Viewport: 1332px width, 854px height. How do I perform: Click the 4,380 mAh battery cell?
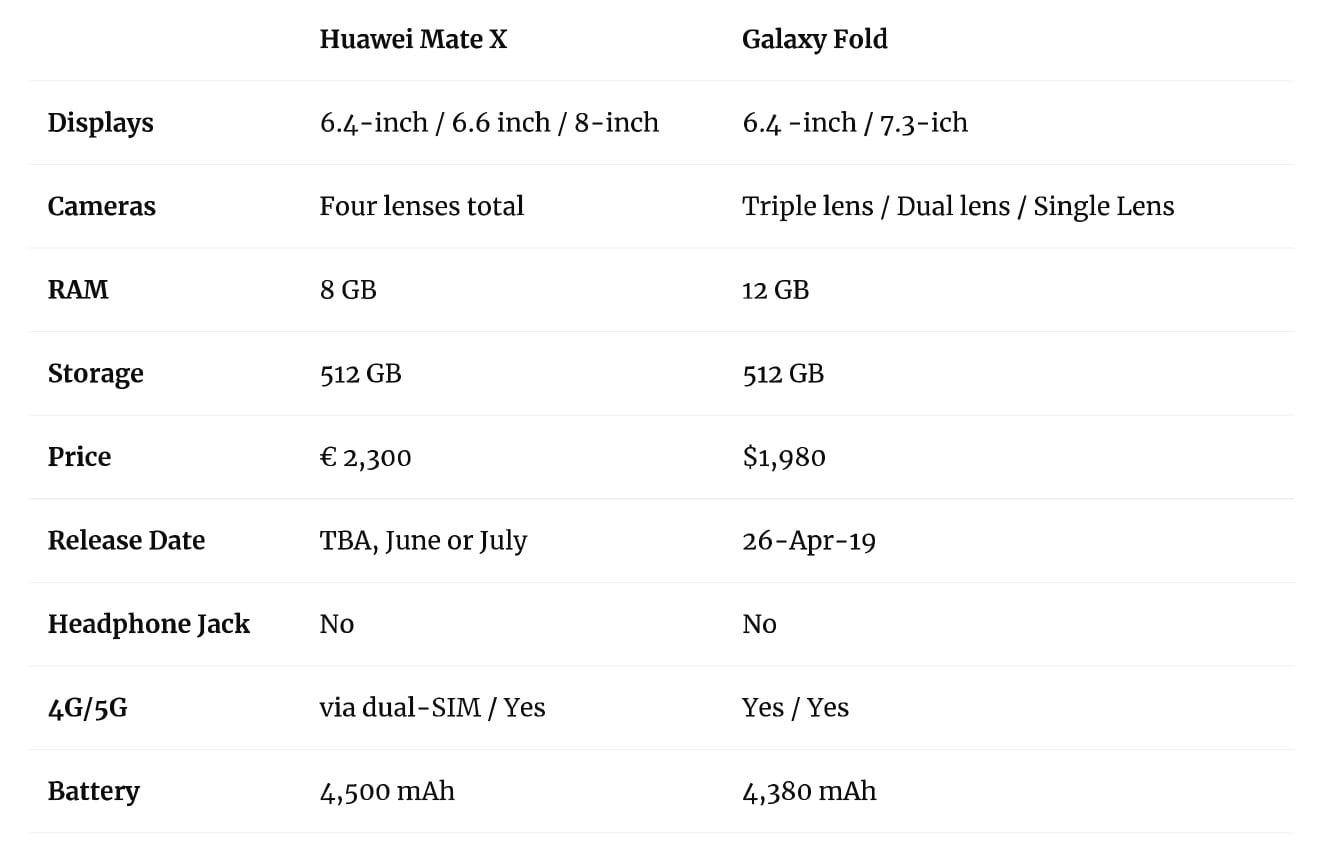click(808, 791)
